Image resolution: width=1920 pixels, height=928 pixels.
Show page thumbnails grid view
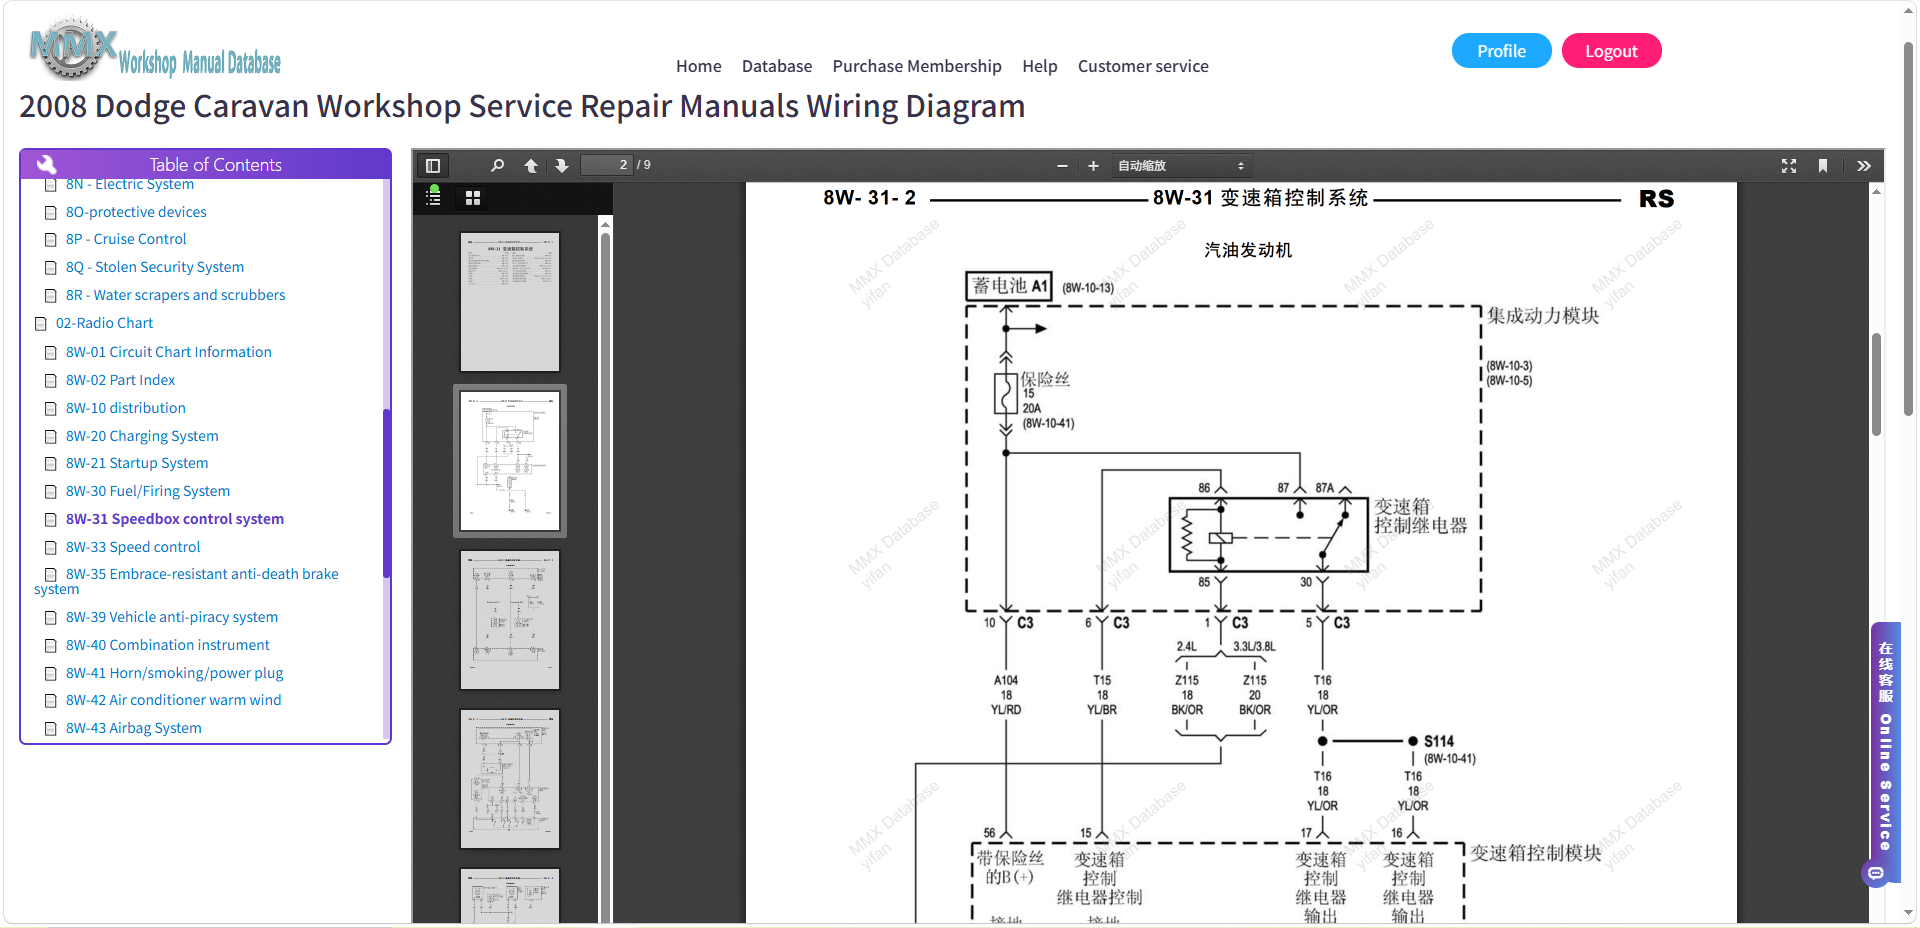click(473, 198)
